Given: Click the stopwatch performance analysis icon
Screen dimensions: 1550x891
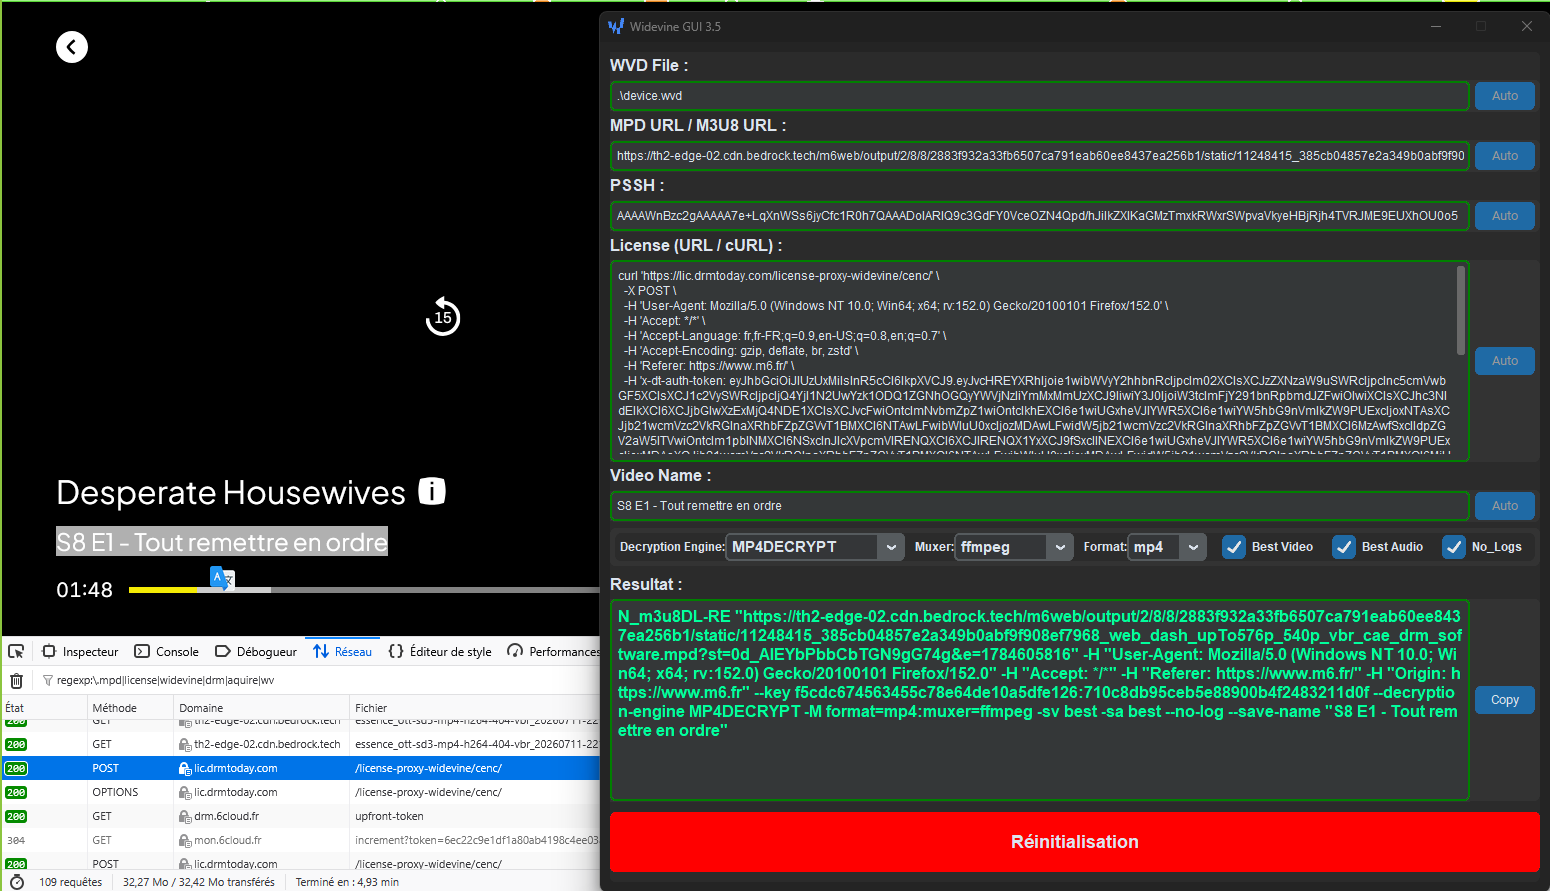Looking at the screenshot, I should (x=16, y=882).
